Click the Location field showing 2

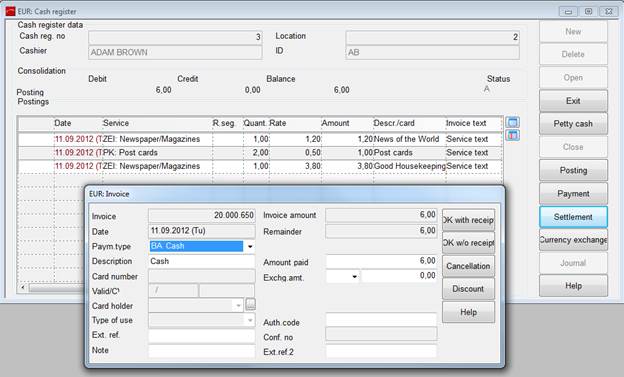[x=433, y=37]
